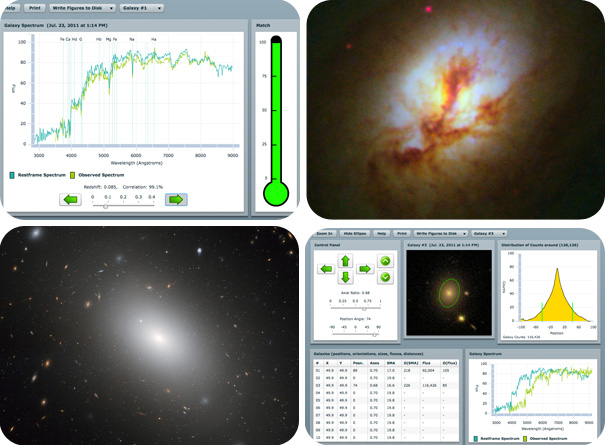This screenshot has height=445, width=605.
Task: Click the Axial Ratio slider handle
Action: pos(364,308)
